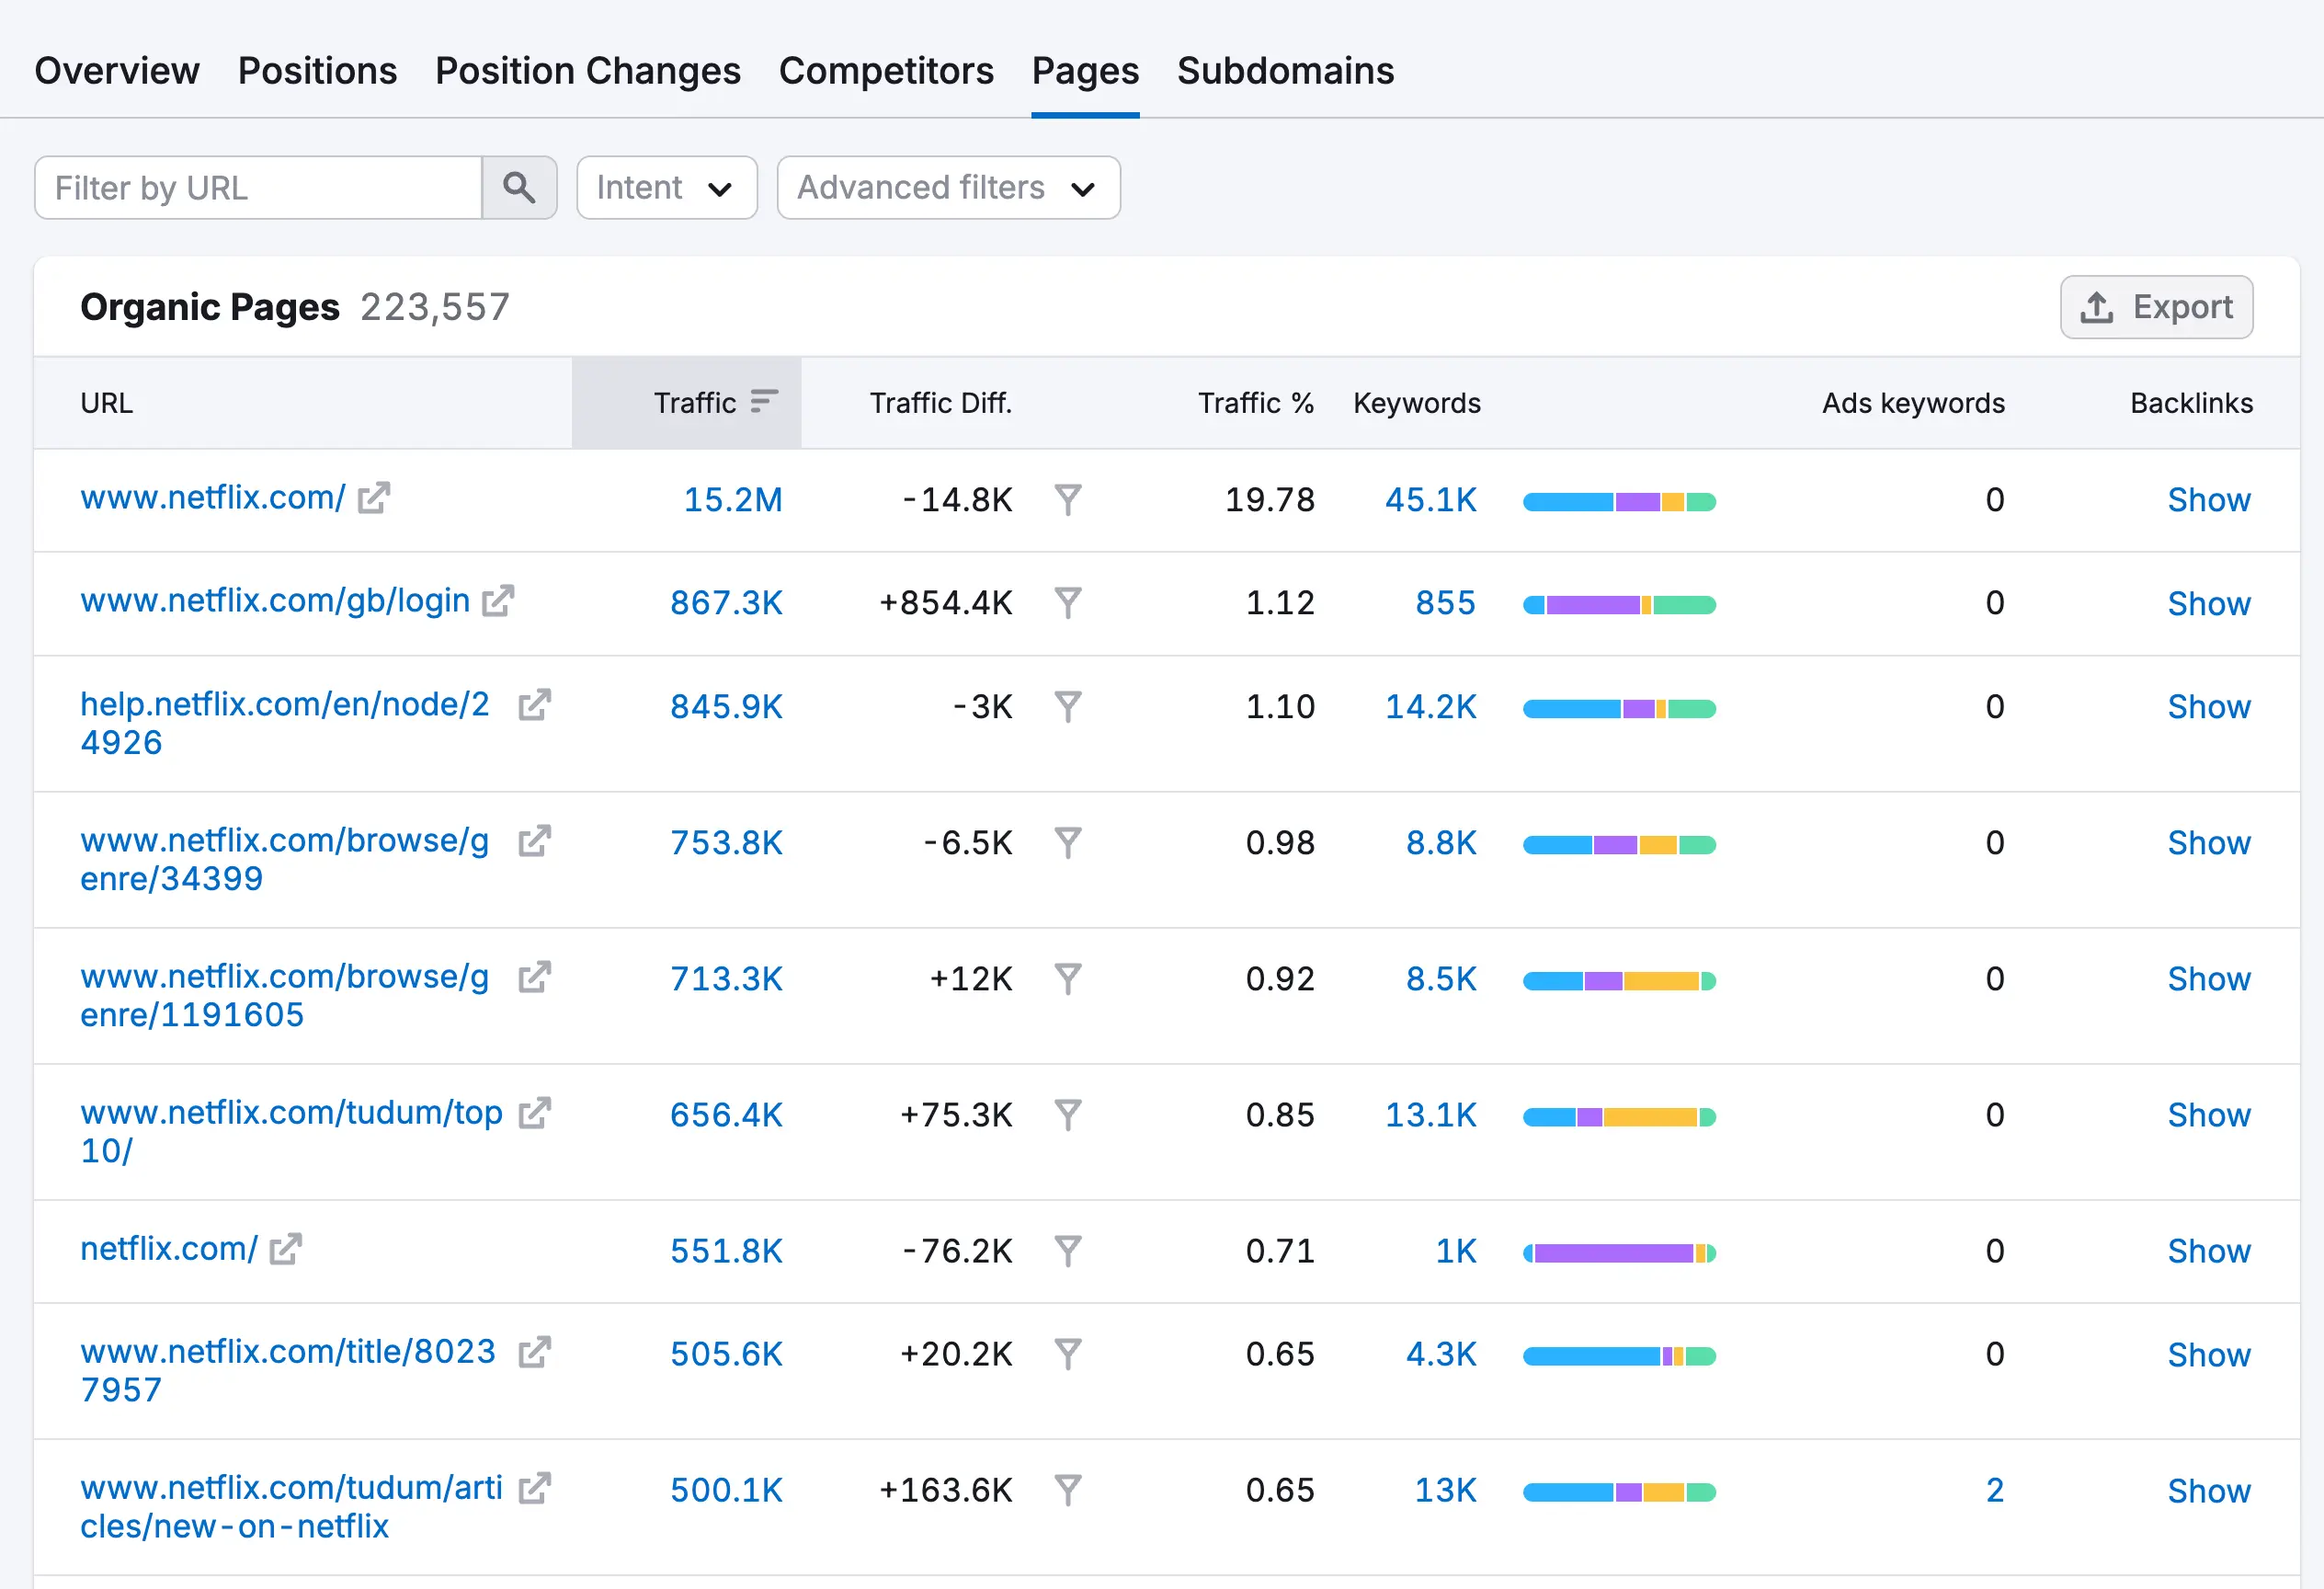Click the Export button
This screenshot has height=1589, width=2324.
[x=2156, y=307]
